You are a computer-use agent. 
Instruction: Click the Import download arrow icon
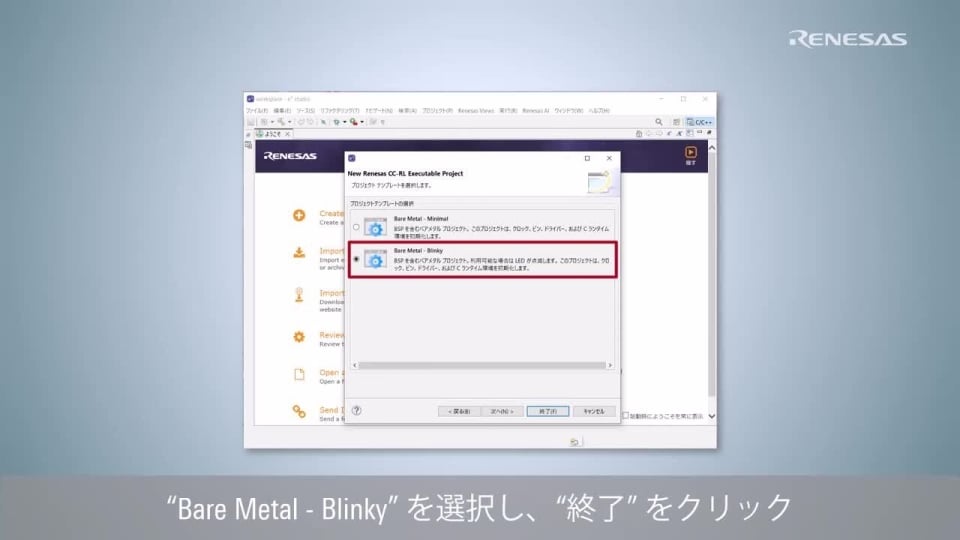[x=298, y=253]
